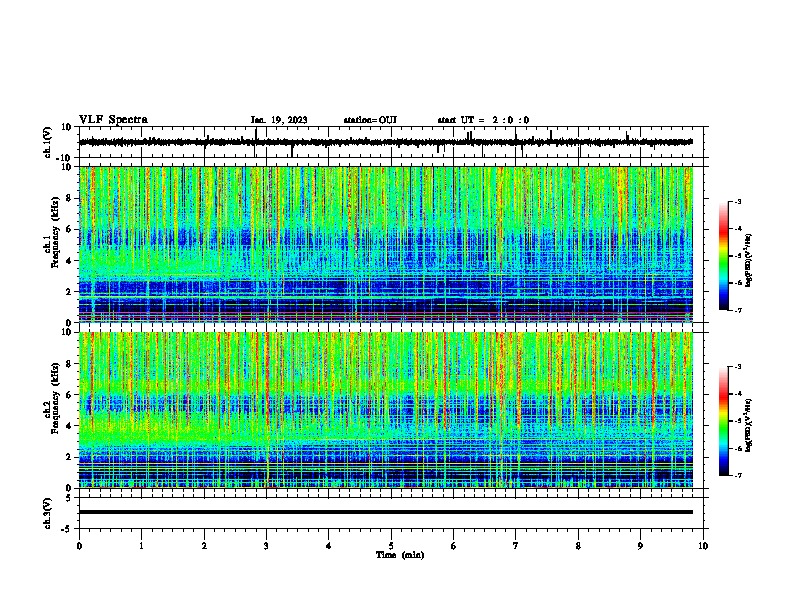Image resolution: width=792 pixels, height=612 pixels.
Task: Click the ch.2 spectrogram color scale bar
Action: tap(724, 421)
